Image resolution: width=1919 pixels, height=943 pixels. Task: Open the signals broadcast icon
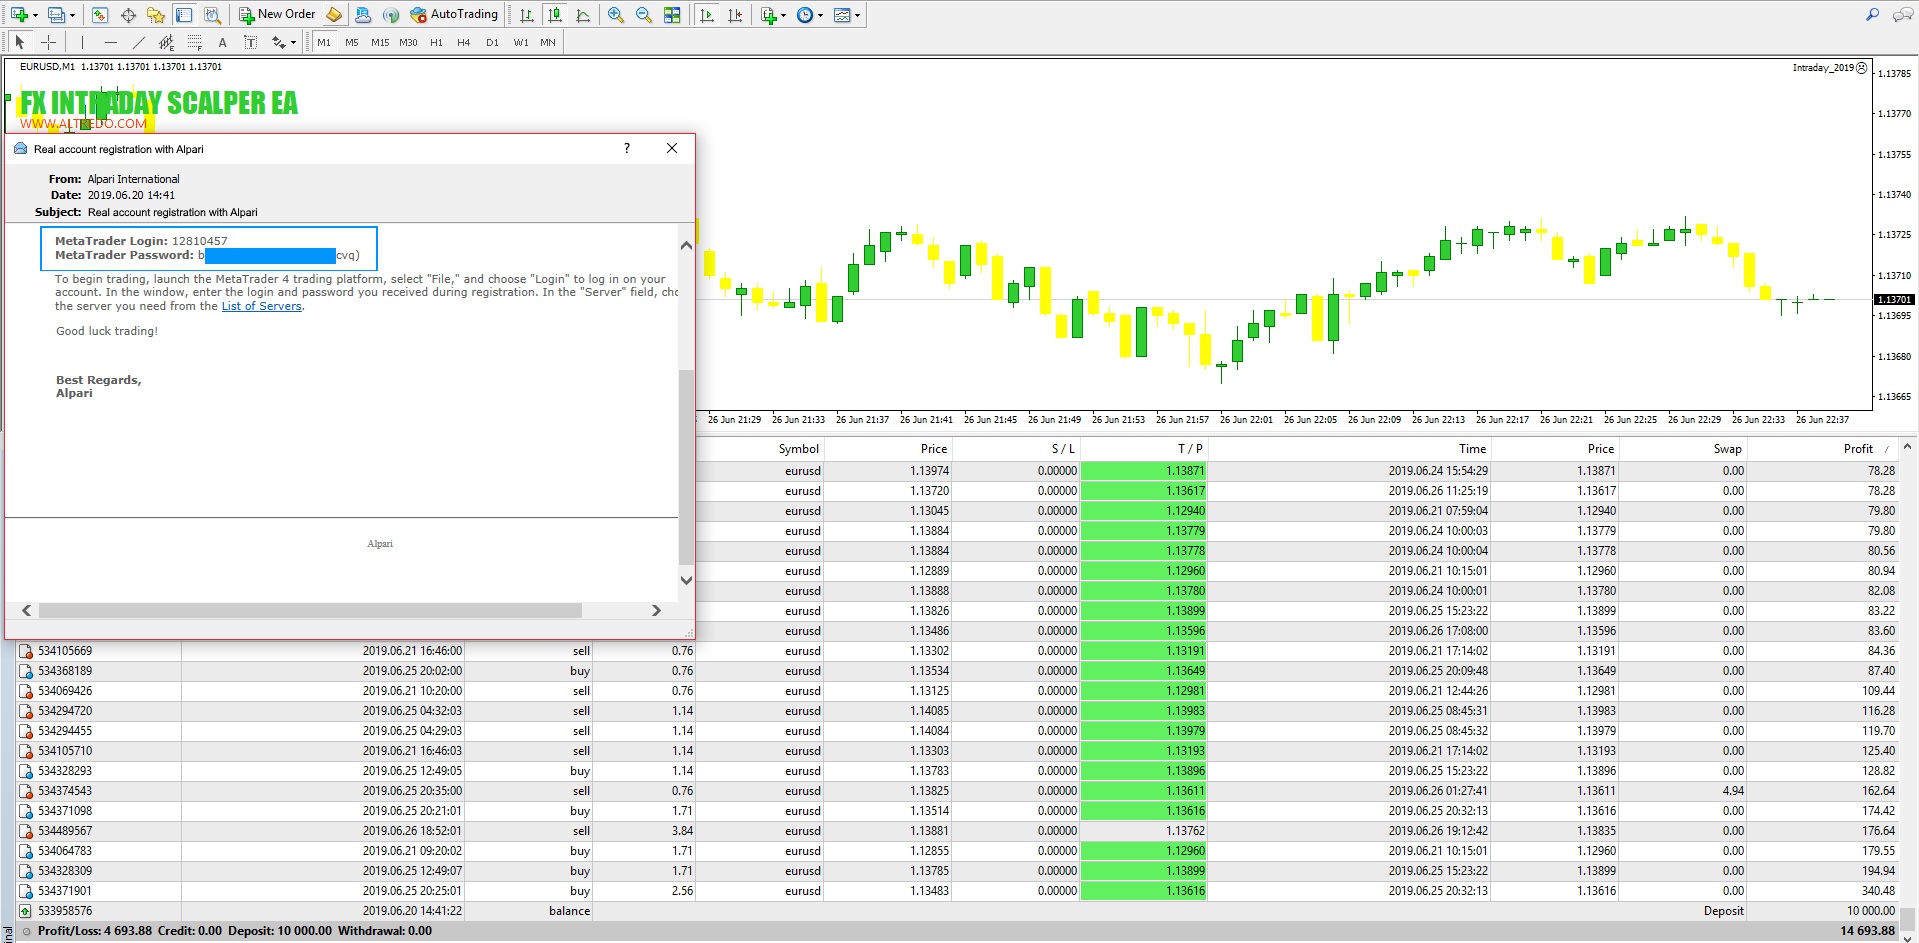391,15
